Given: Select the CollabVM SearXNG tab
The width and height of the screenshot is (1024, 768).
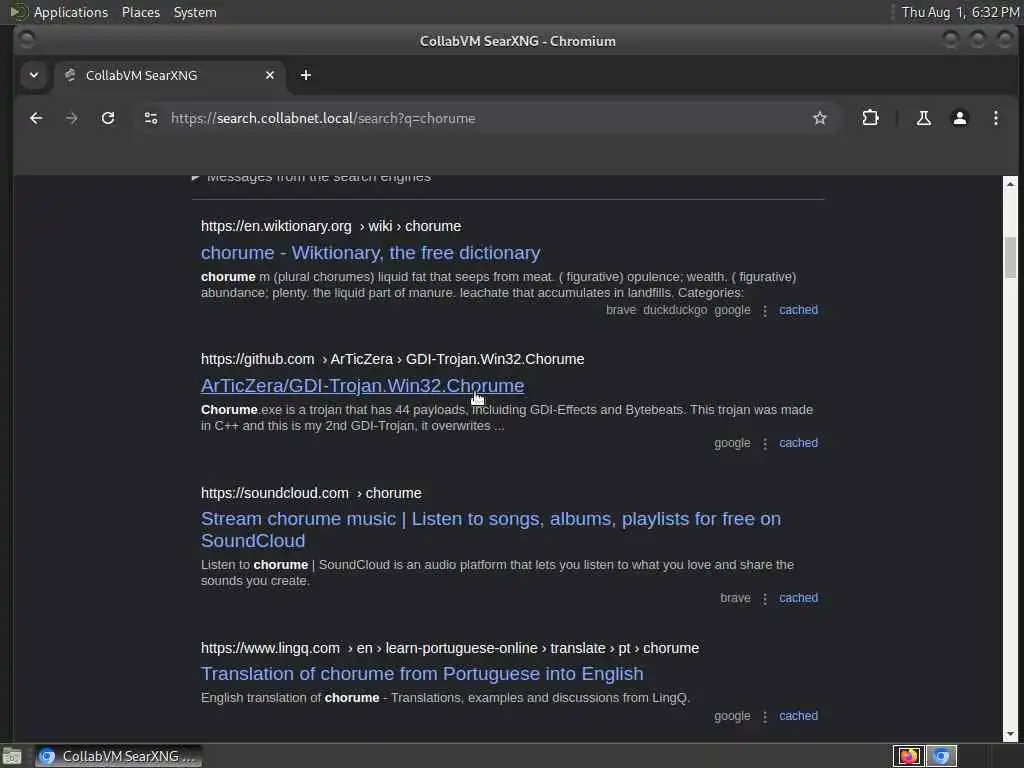Looking at the screenshot, I should [x=169, y=75].
